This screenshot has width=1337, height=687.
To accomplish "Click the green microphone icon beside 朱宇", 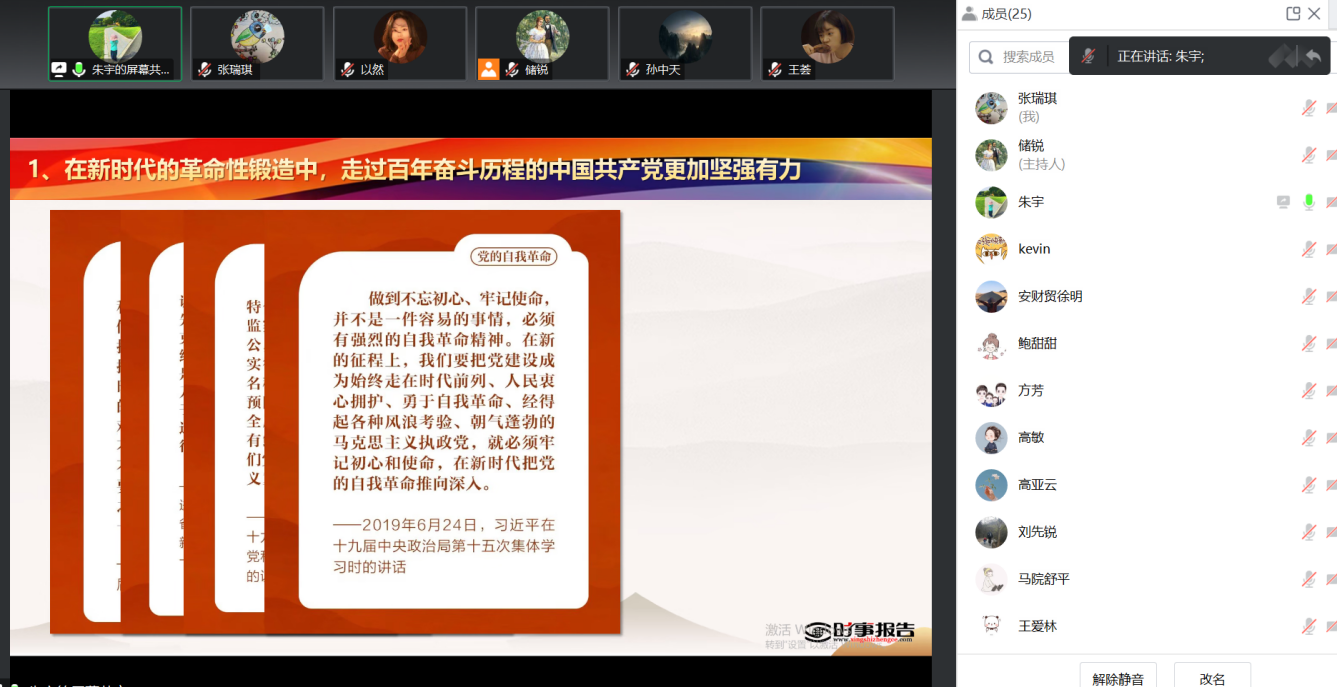I will click(1308, 202).
